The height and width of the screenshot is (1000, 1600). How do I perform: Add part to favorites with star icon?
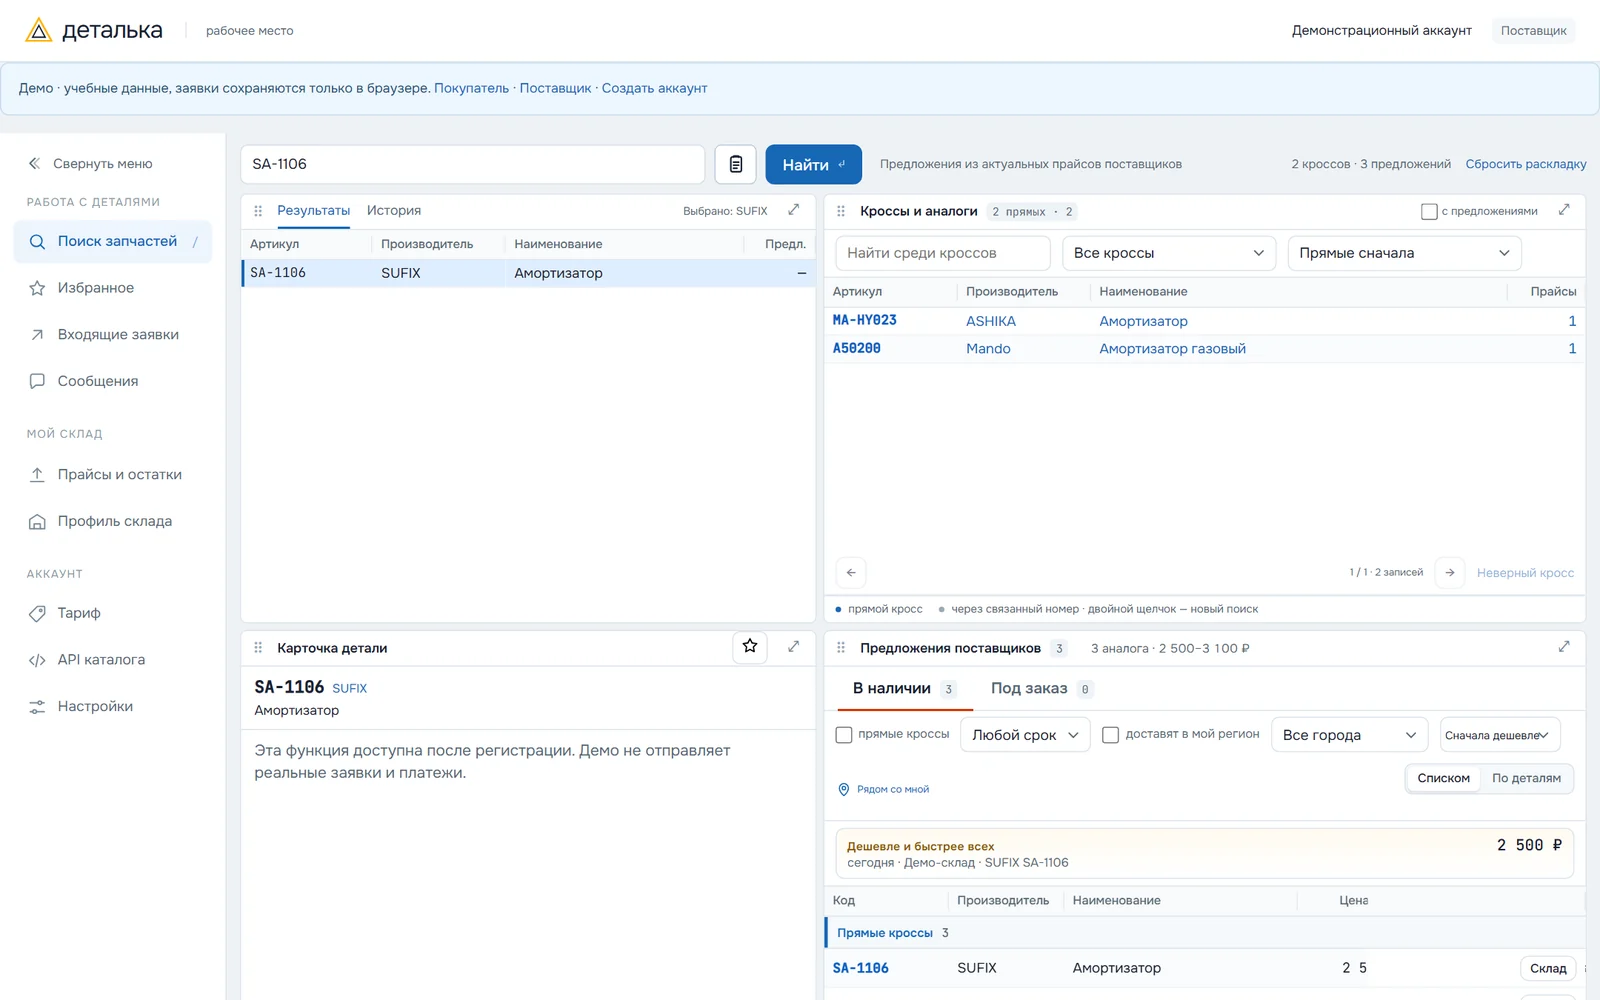(x=750, y=647)
